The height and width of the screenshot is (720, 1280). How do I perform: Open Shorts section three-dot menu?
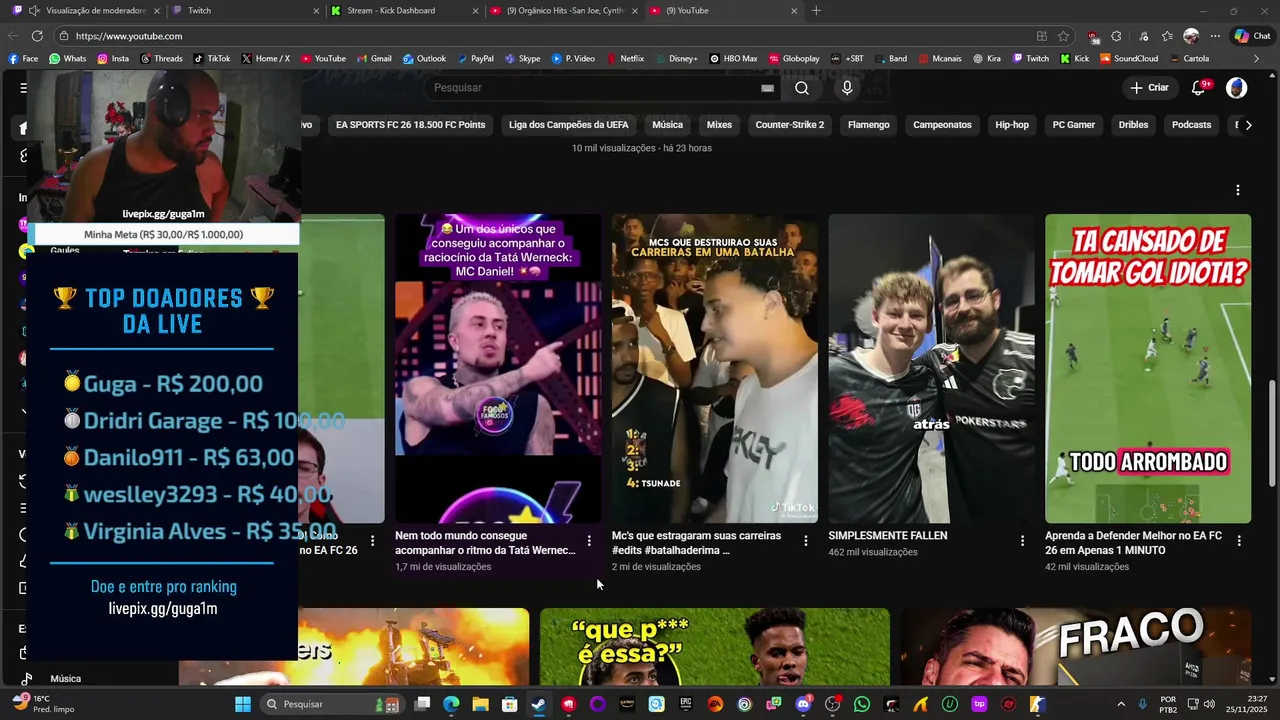tap(1238, 190)
